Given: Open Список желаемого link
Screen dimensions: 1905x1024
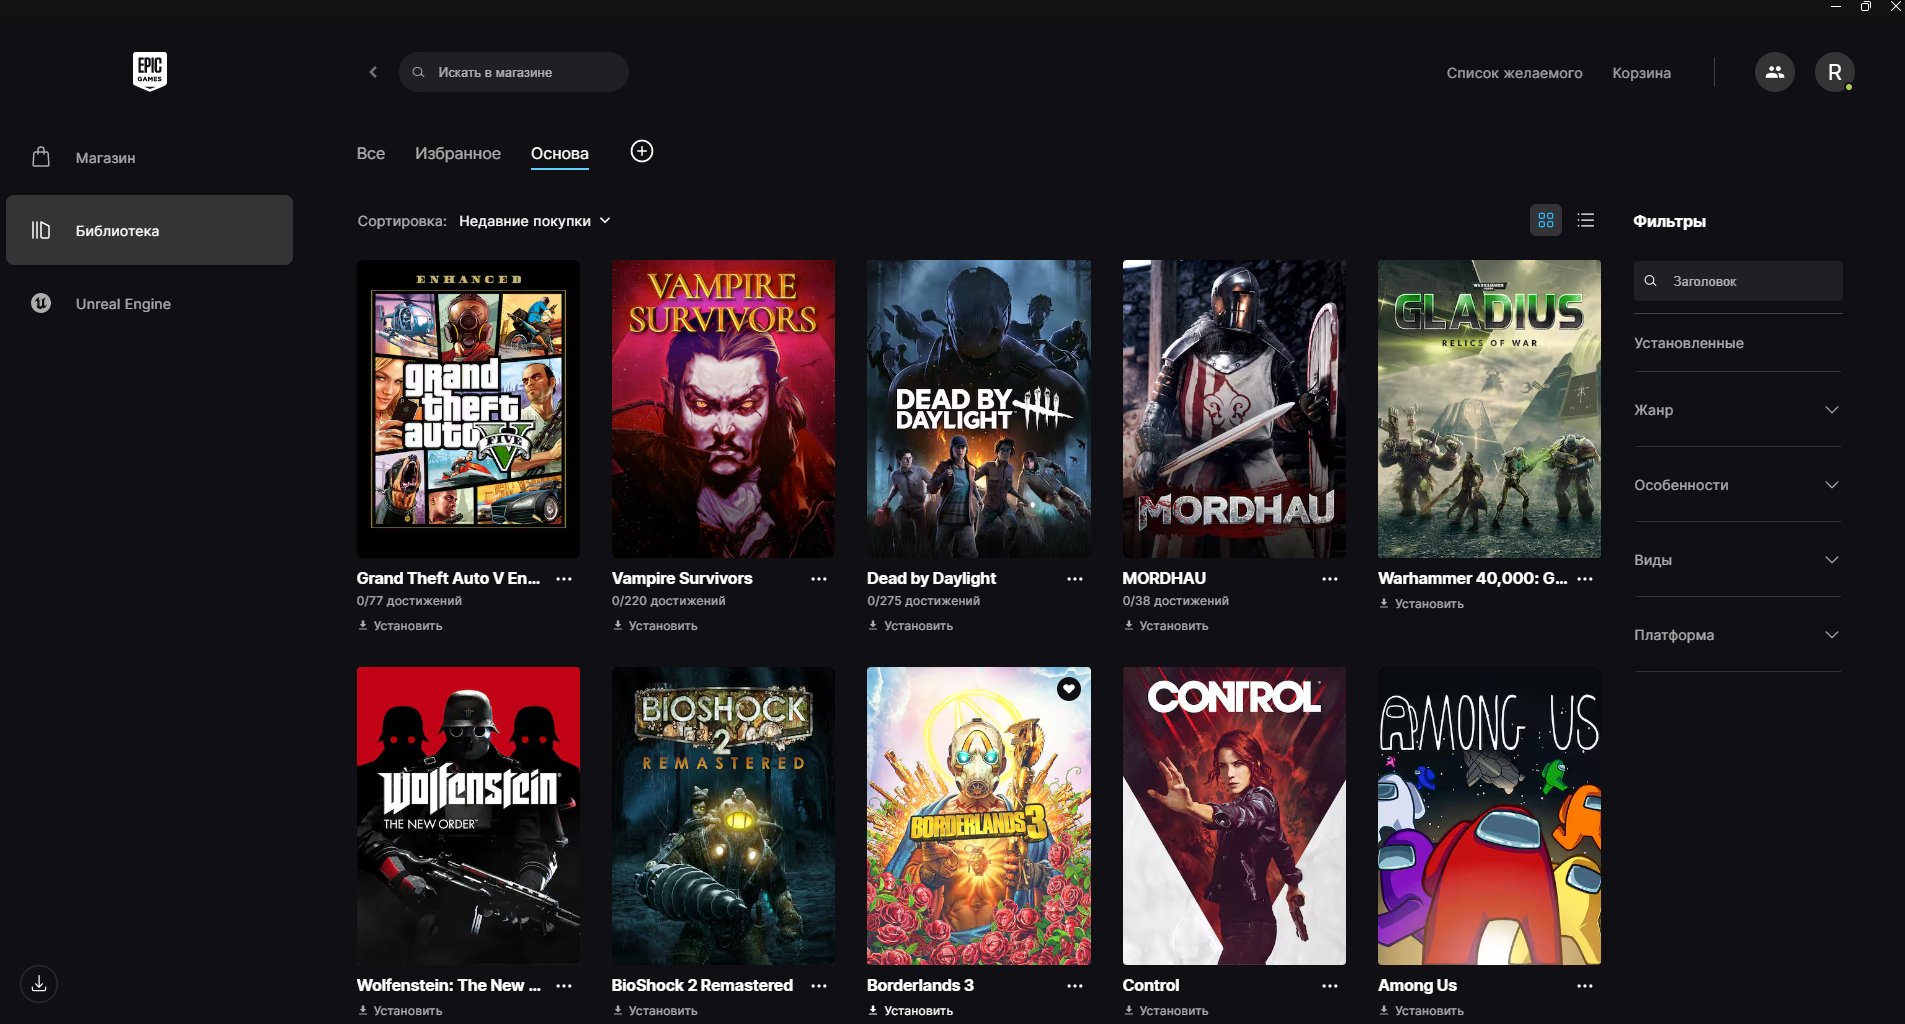Looking at the screenshot, I should [1514, 73].
